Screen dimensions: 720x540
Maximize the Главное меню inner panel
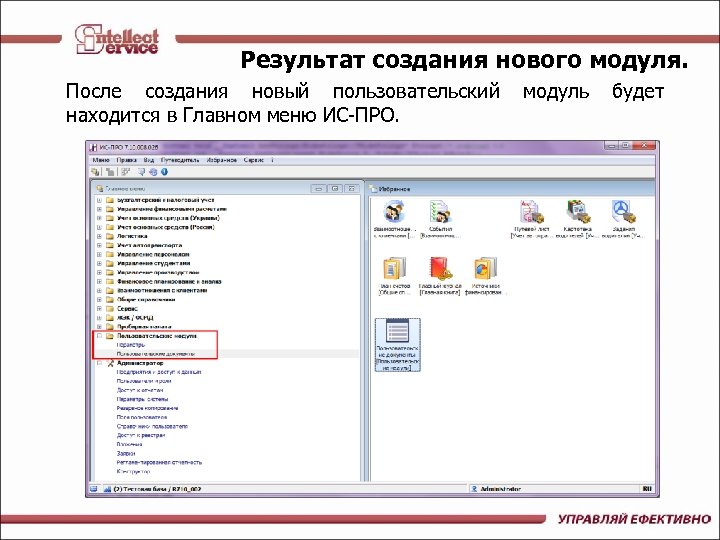coord(335,189)
